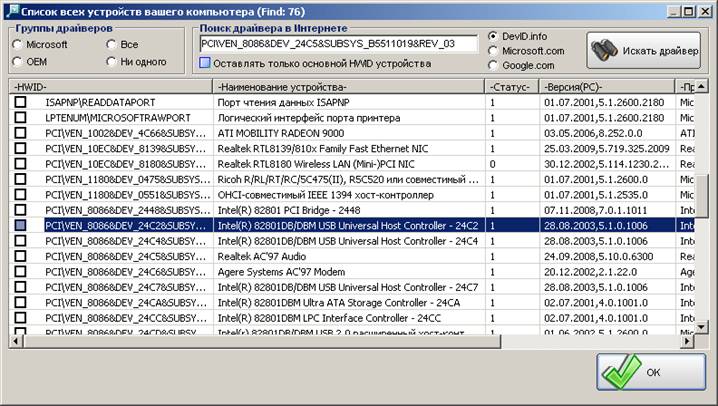Select DevID.info as search source
The height and width of the screenshot is (406, 718).
pyautogui.click(x=493, y=36)
